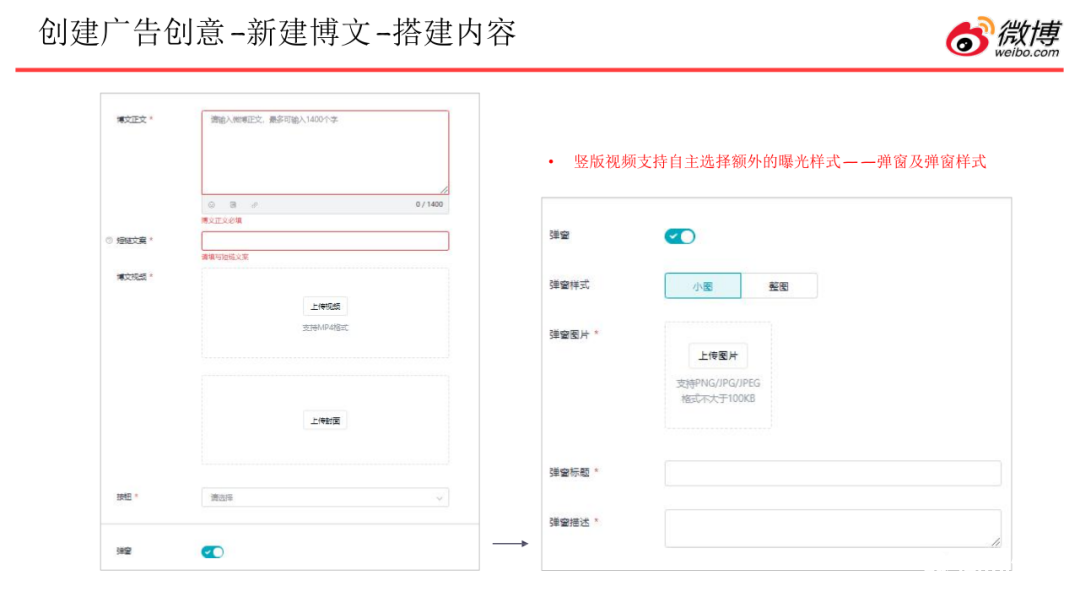Click the emoji icon below the post text
Screen dimensions: 1080x608
tap(212, 204)
